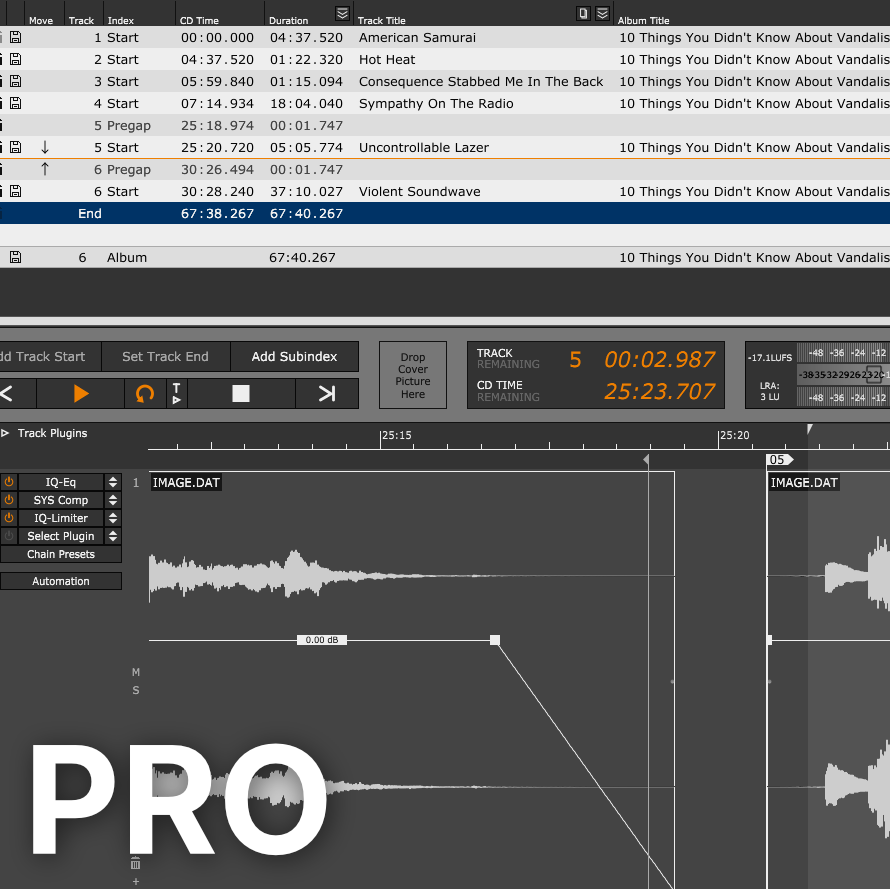Open the Chain Presets panel

point(61,554)
